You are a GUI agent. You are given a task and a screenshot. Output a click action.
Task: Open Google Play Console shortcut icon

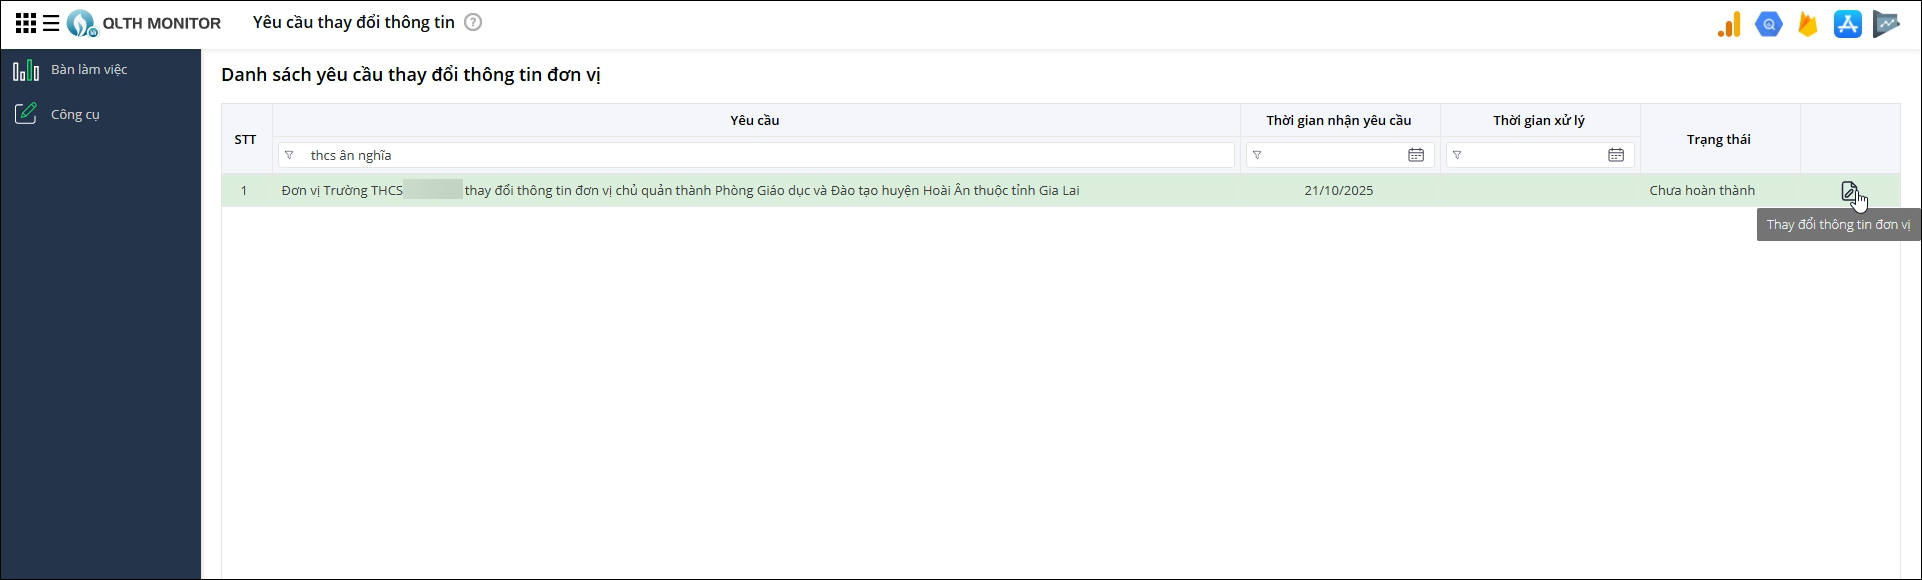point(1886,24)
